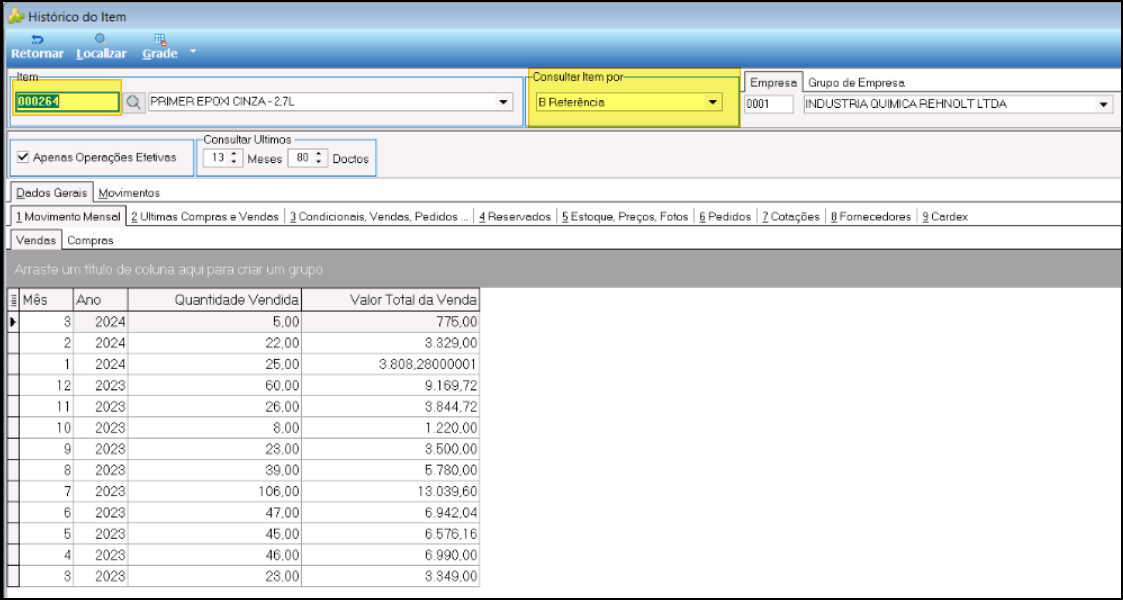
Task: Click quantity 5,00 in Quantidade Vendida
Action: click(x=286, y=322)
